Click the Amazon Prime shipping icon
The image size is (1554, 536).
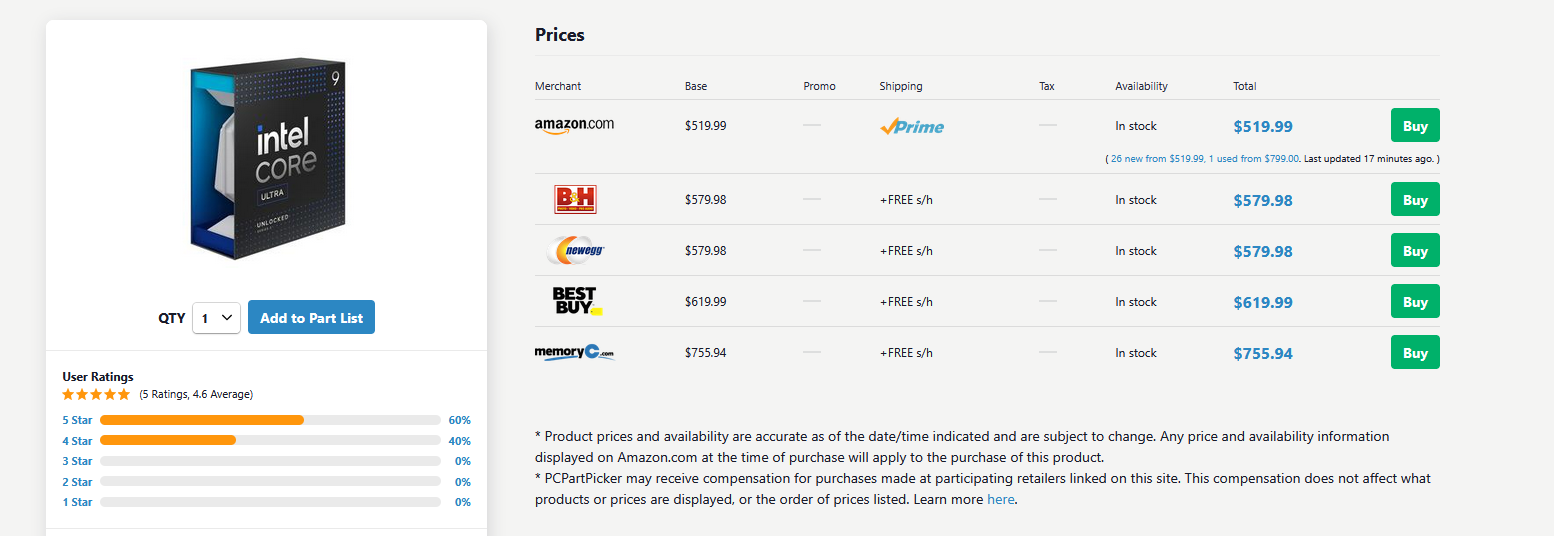[912, 126]
